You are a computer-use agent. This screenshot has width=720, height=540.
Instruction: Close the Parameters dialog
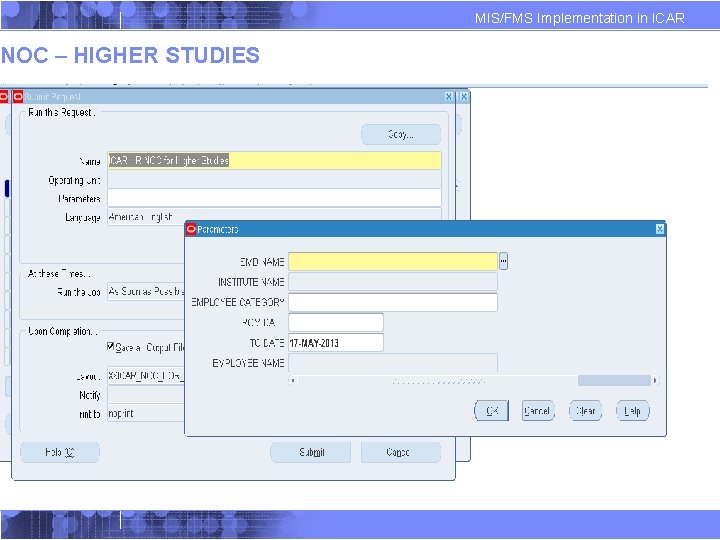coord(659,229)
